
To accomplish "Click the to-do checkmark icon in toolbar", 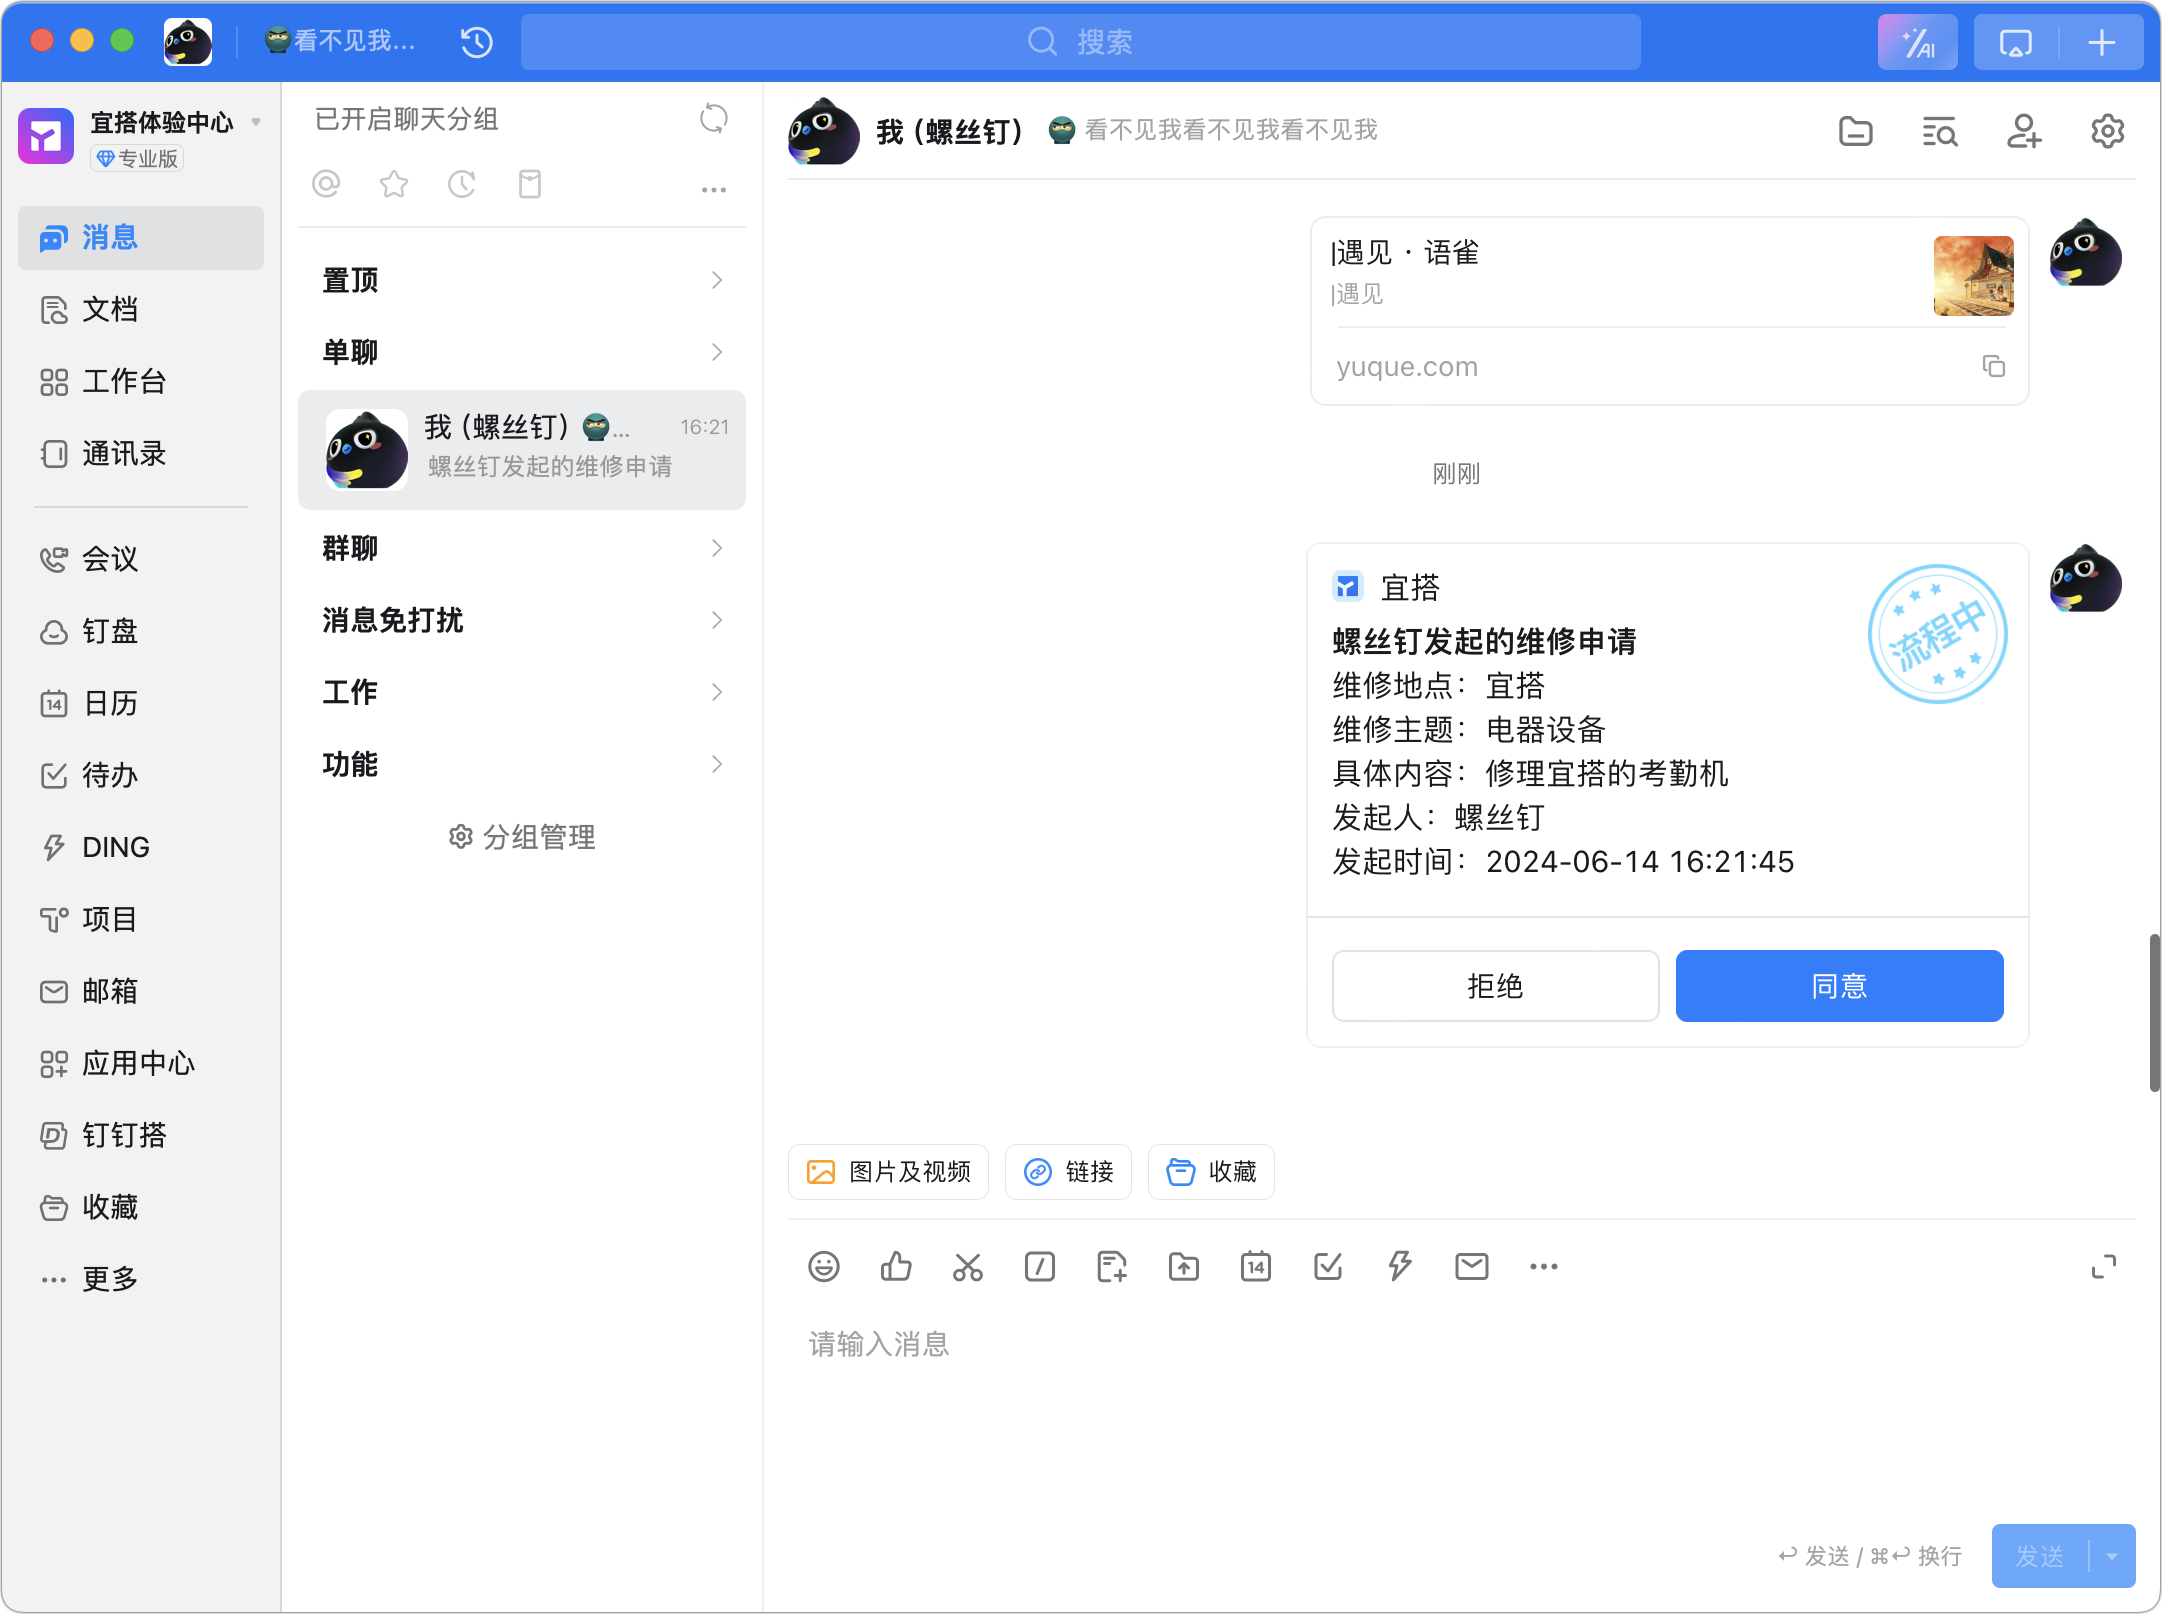I will click(x=1328, y=1267).
